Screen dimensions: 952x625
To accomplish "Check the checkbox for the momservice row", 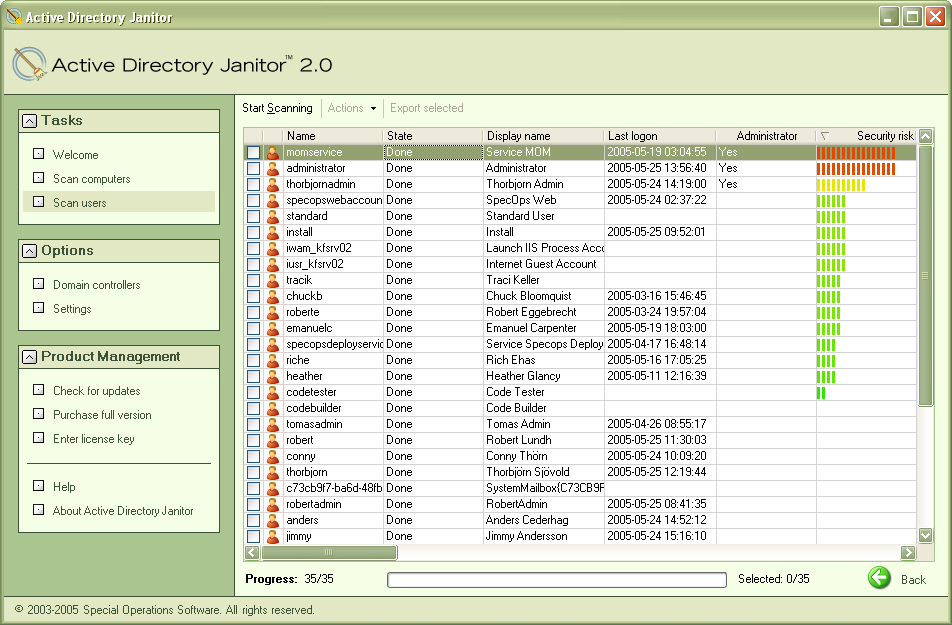I will tap(253, 152).
